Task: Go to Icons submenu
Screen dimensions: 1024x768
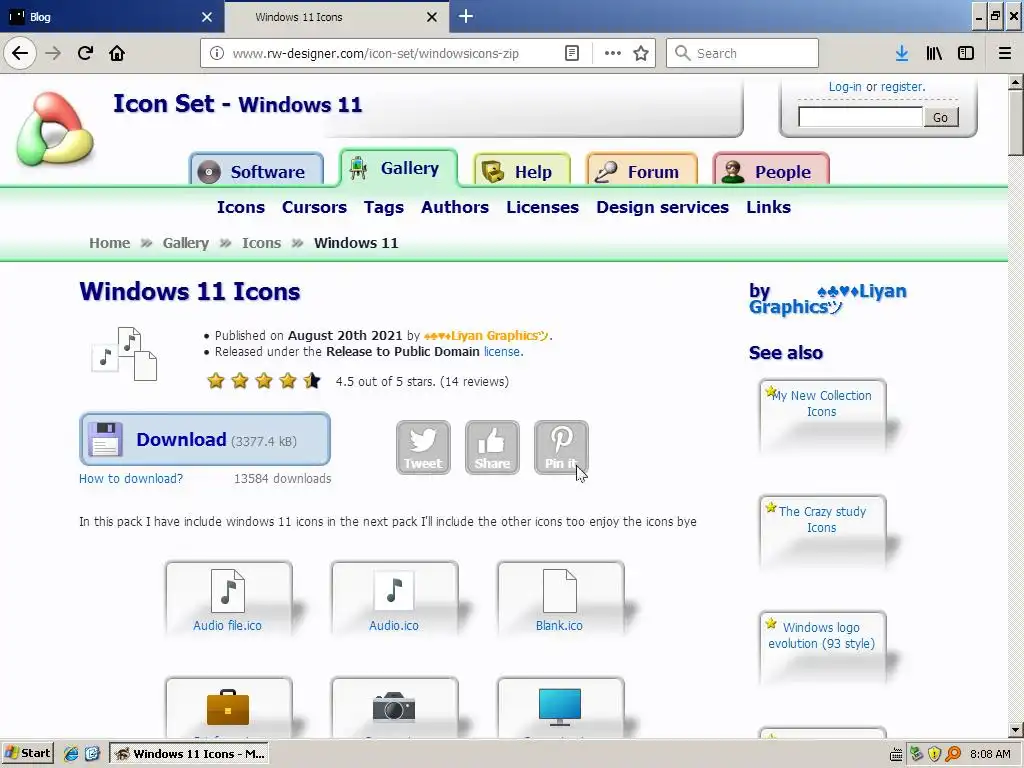Action: 241,207
